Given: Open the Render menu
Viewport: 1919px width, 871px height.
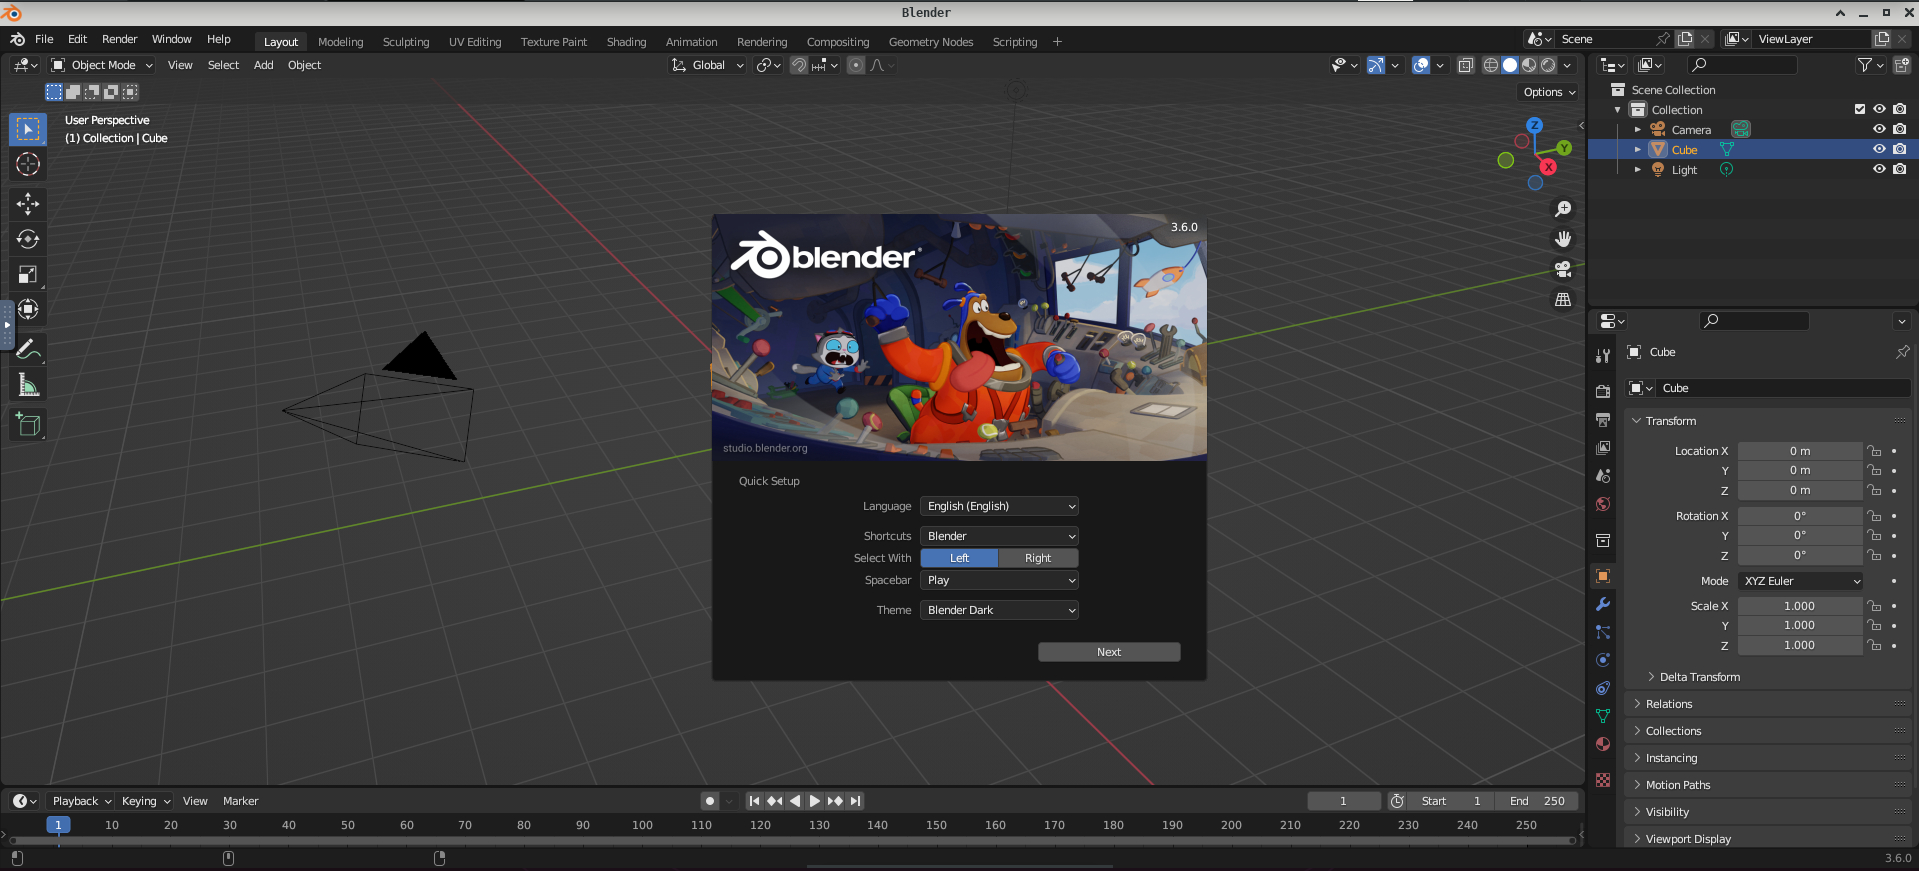Looking at the screenshot, I should (x=119, y=39).
